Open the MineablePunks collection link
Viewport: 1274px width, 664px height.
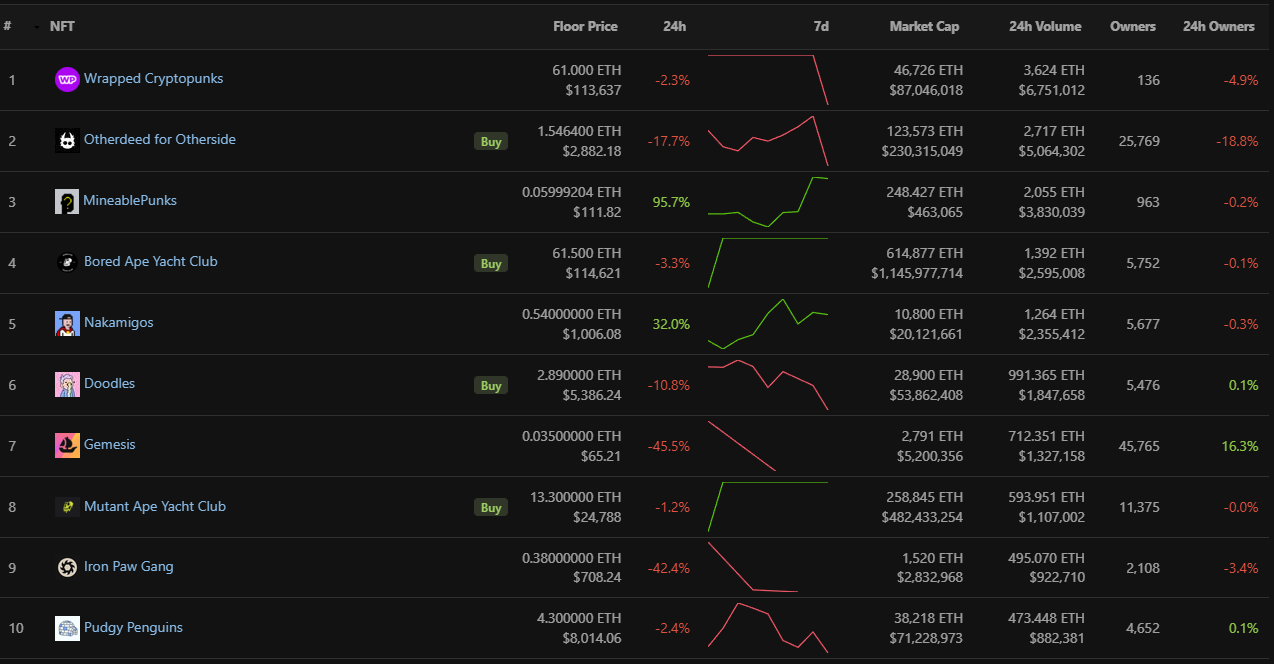[x=130, y=200]
